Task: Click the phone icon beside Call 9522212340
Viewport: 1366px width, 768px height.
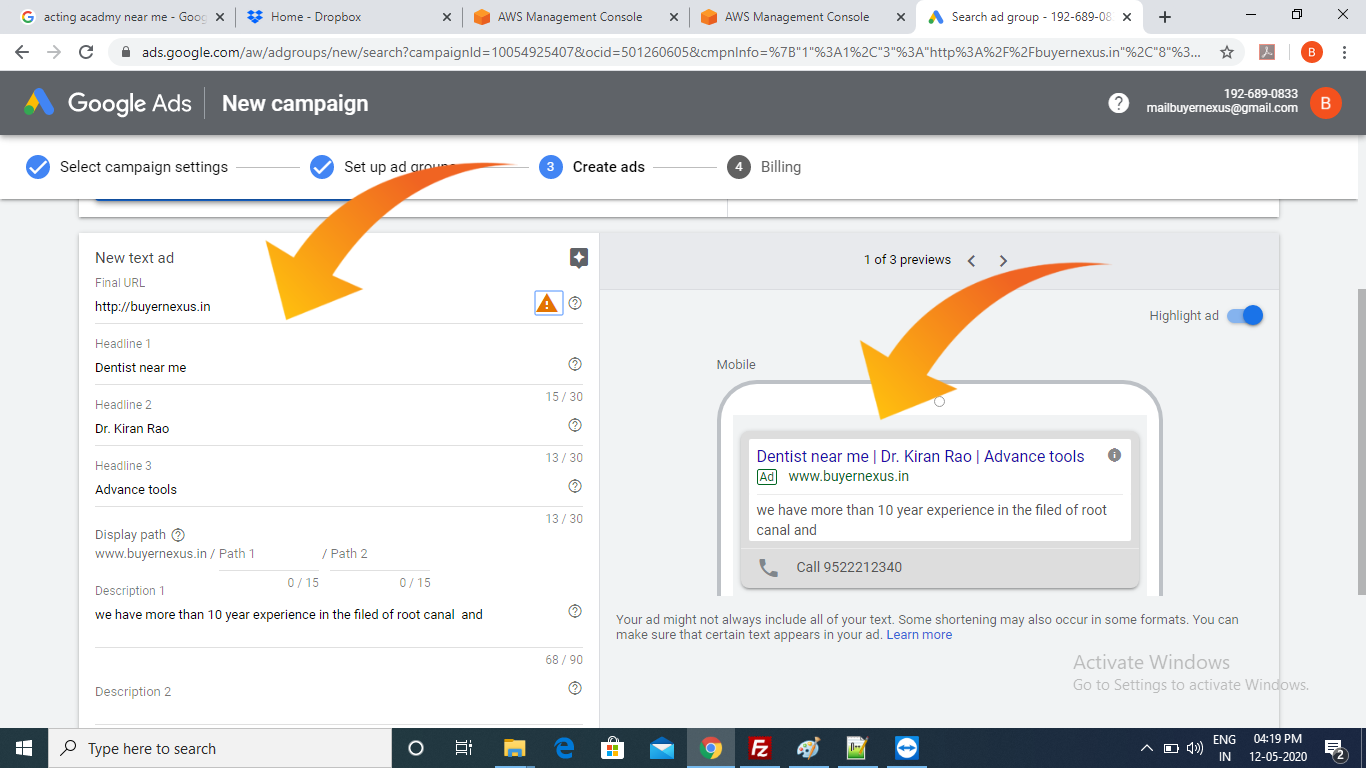Action: [x=768, y=567]
